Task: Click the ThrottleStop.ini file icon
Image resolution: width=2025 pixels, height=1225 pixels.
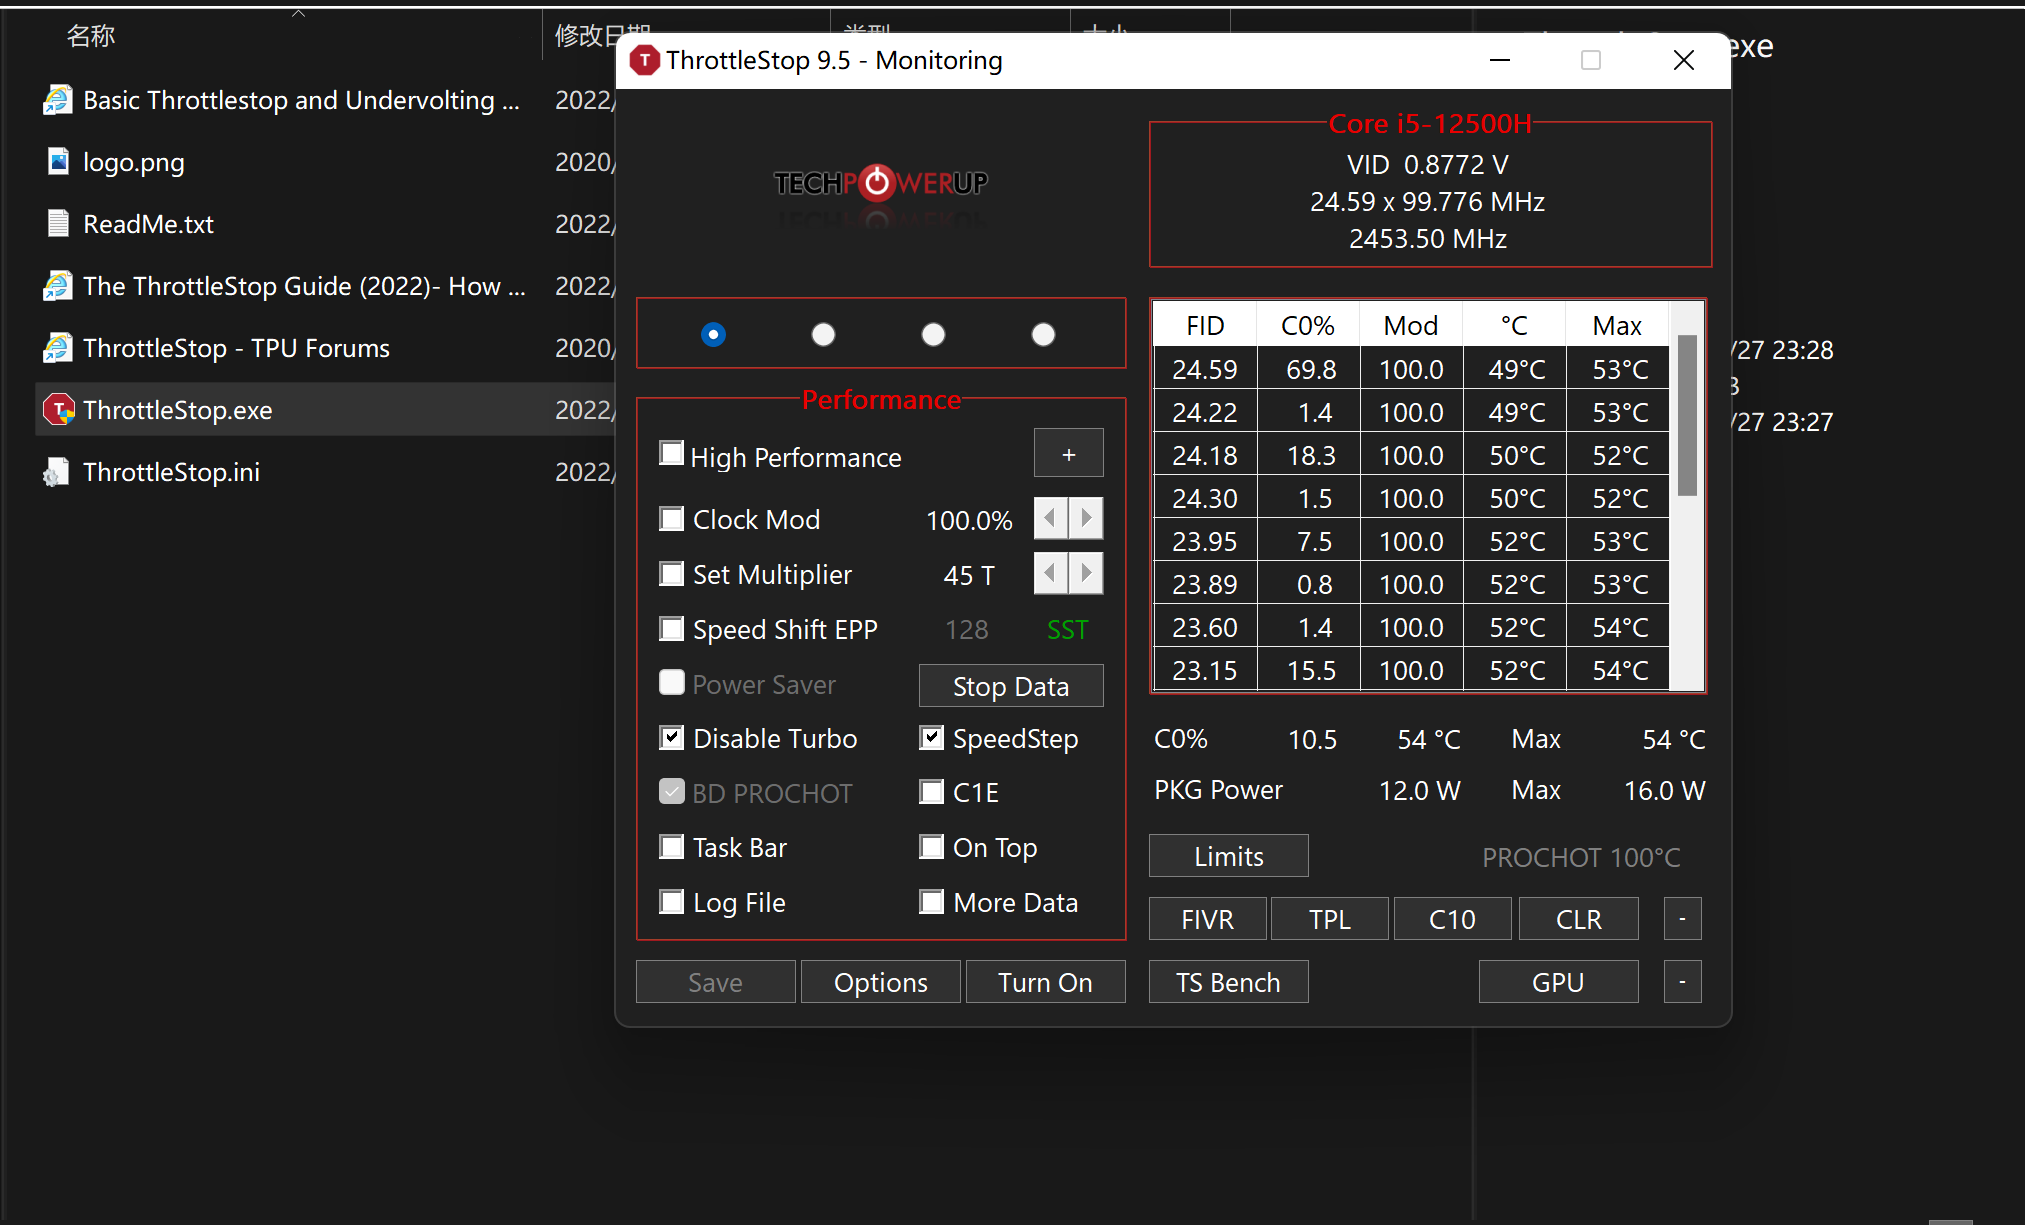Action: (x=58, y=472)
